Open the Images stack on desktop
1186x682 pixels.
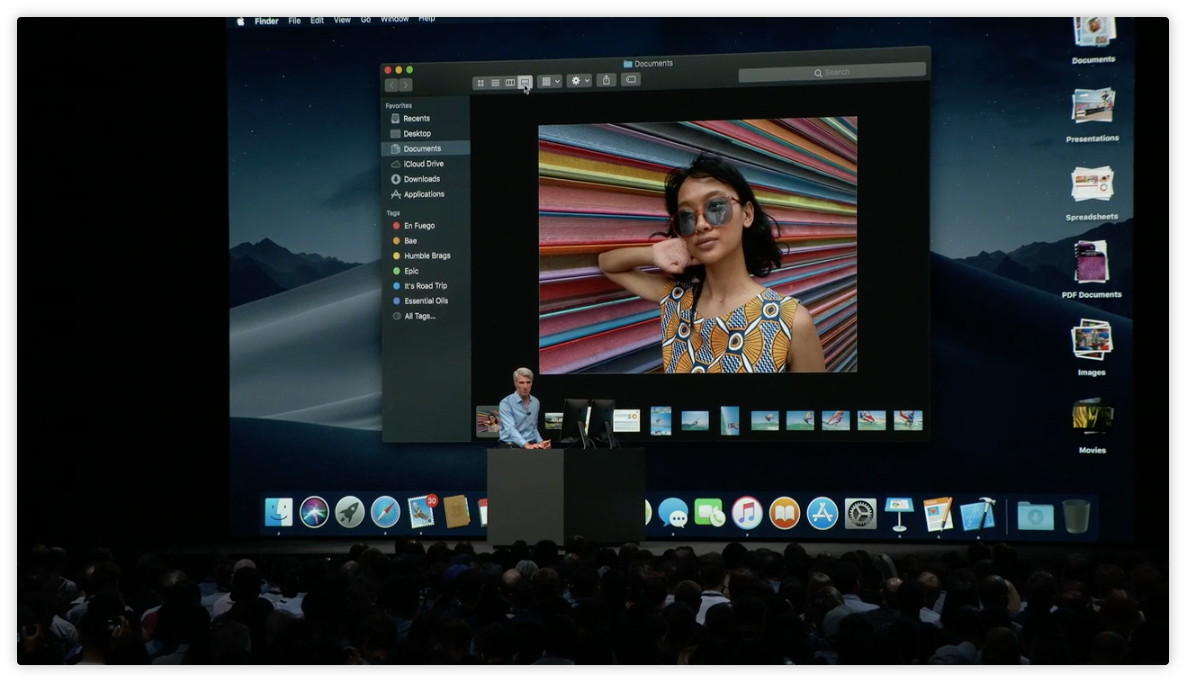(1091, 348)
